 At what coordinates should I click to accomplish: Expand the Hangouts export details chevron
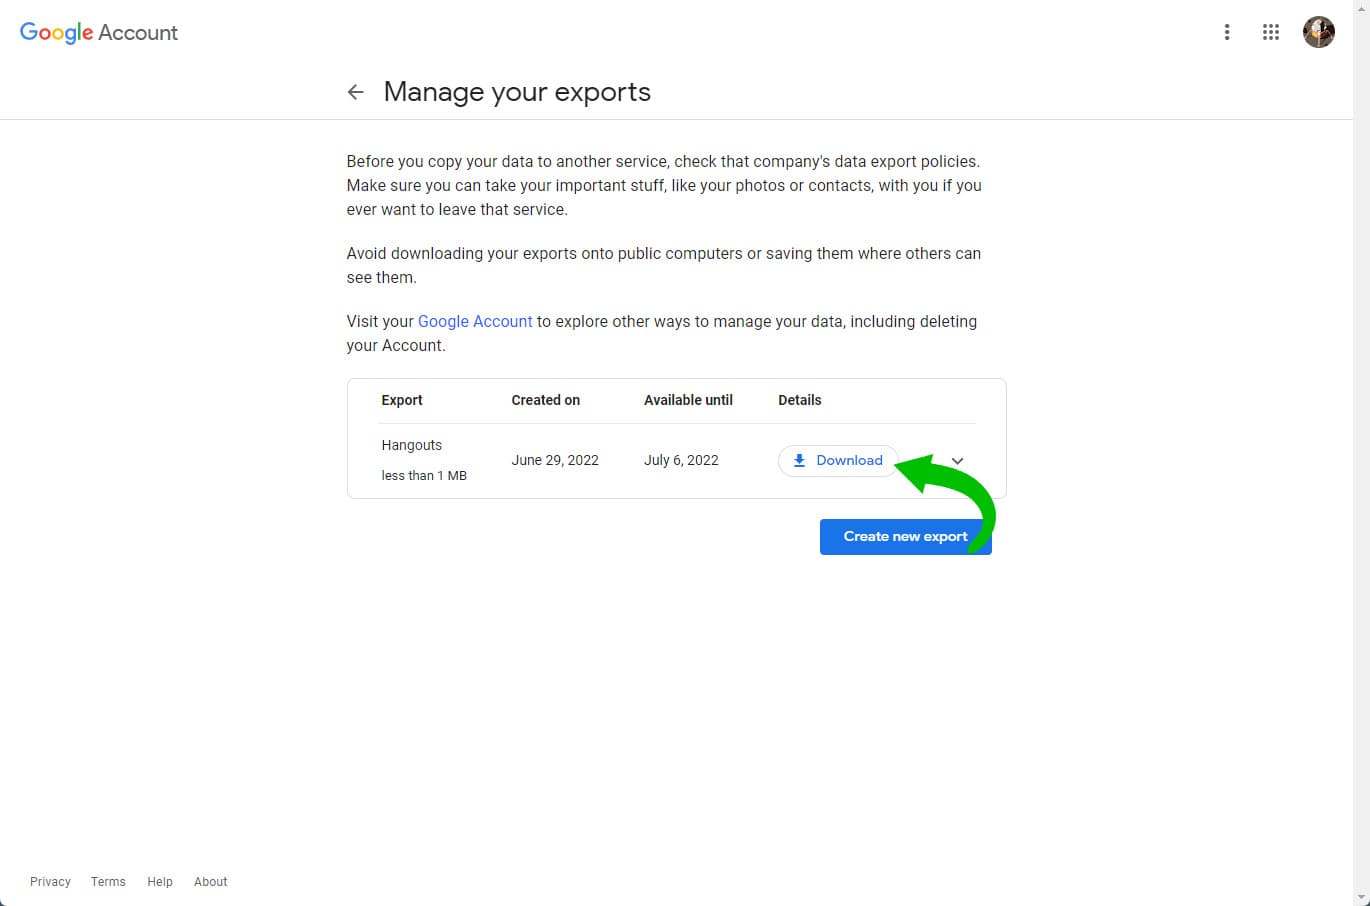tap(957, 461)
